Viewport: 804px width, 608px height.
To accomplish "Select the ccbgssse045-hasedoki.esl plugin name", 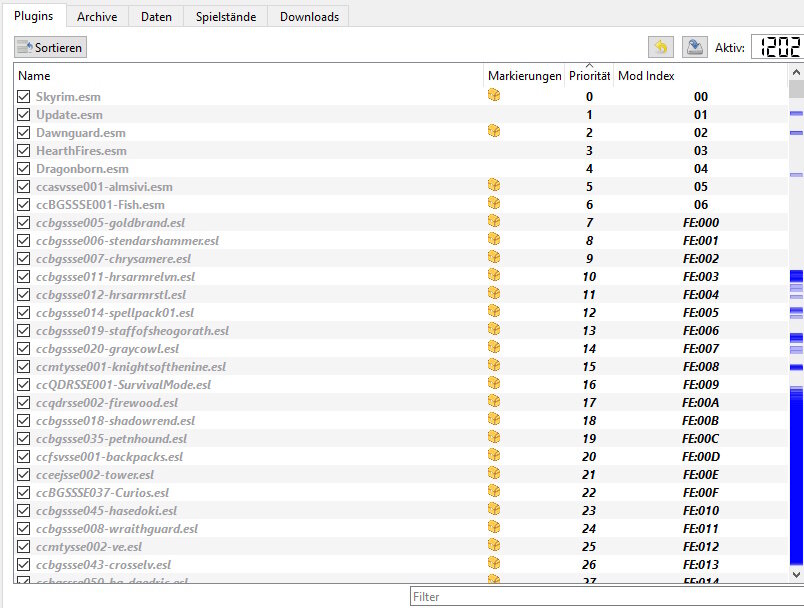I will coord(106,511).
